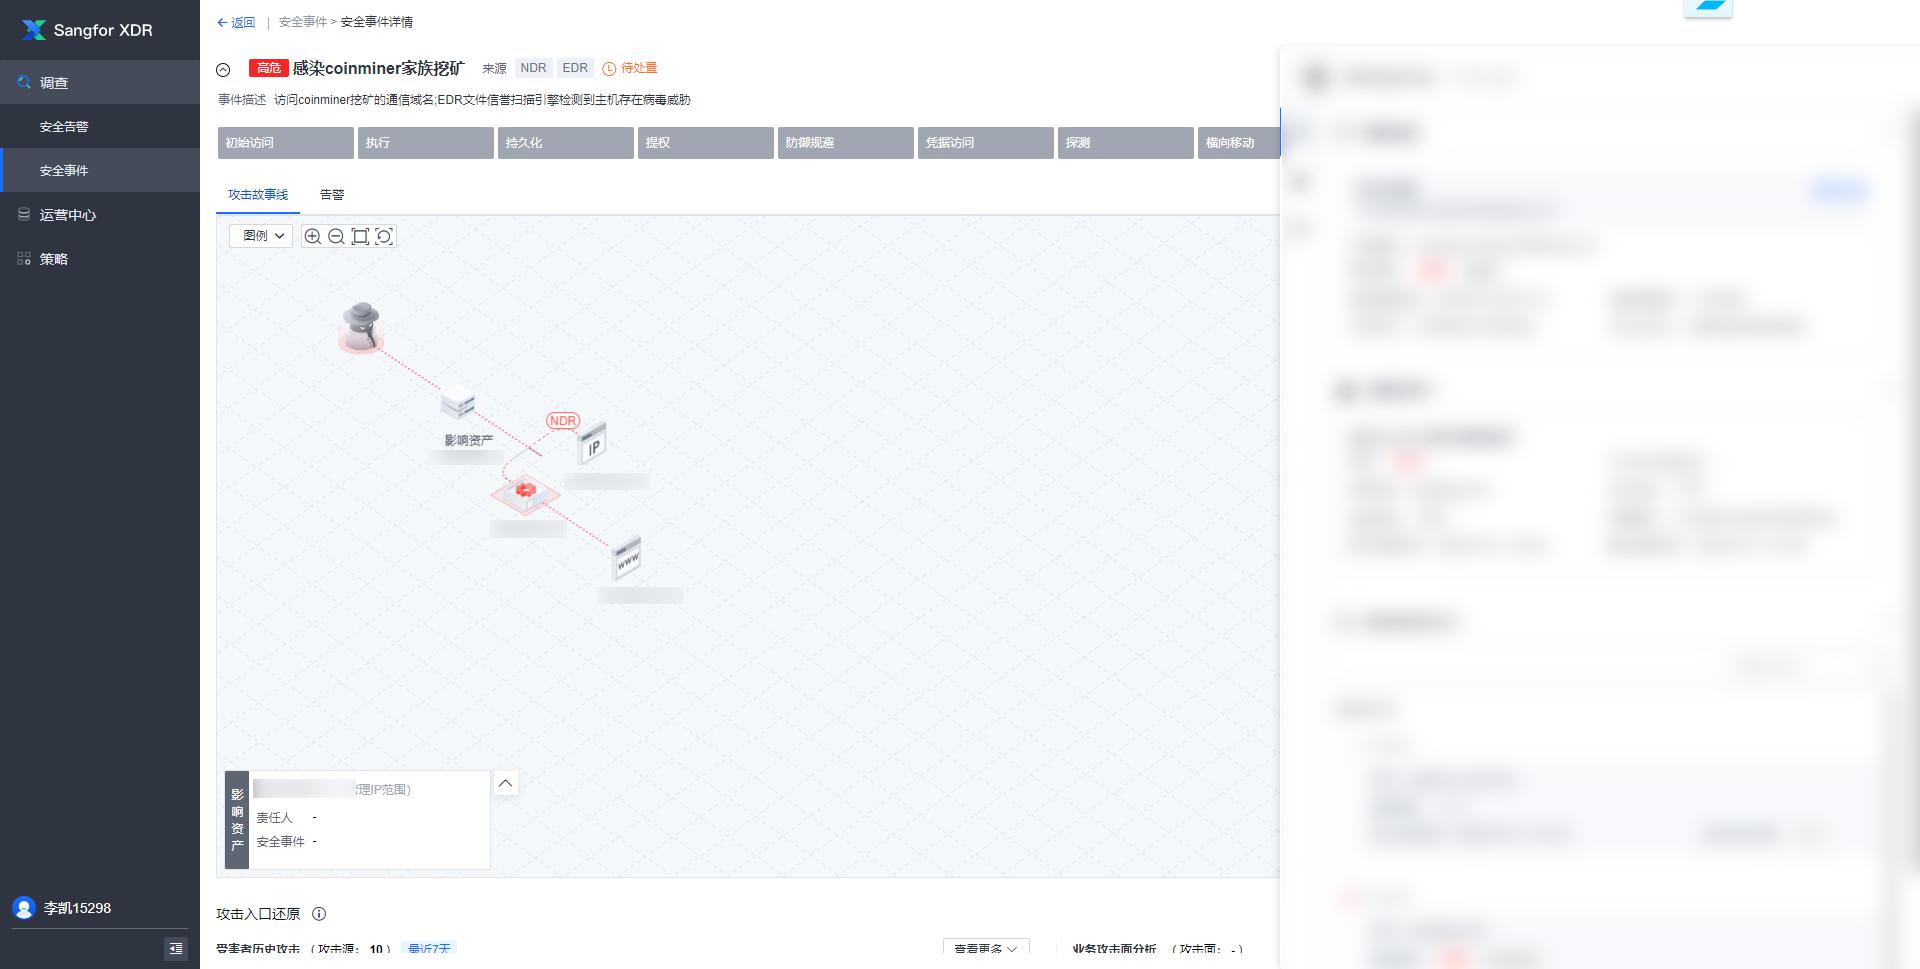Open 安全告警 in the sidebar
1920x969 pixels.
click(64, 127)
